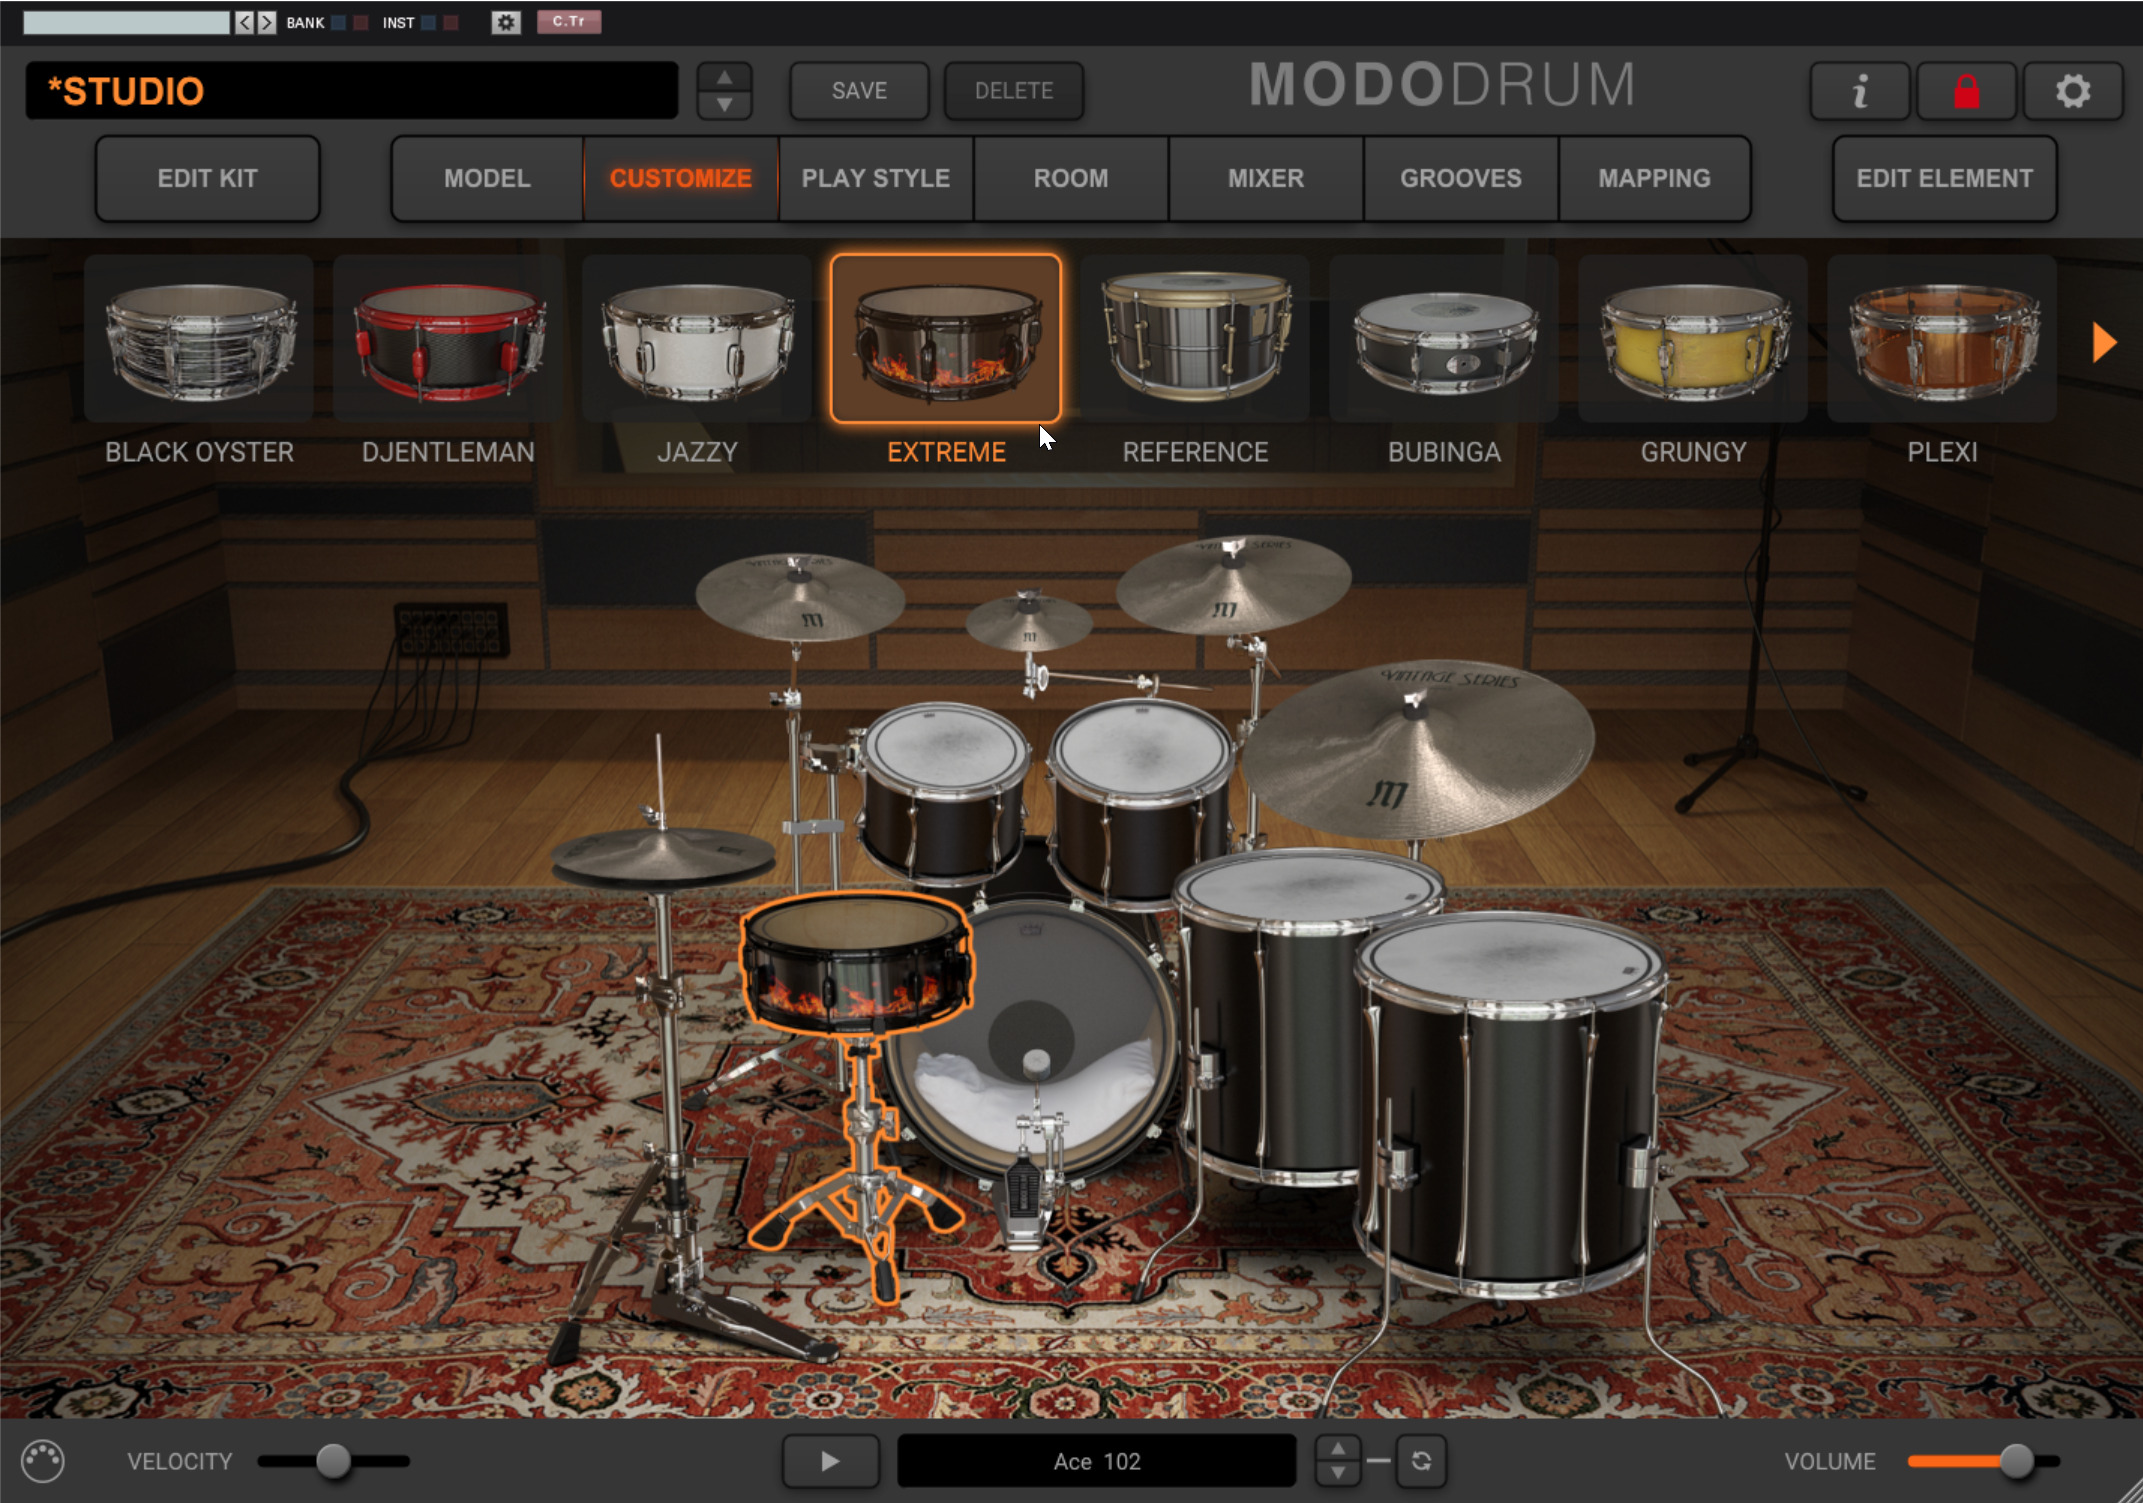
Task: Select the right crash cymbal
Action: point(1233,584)
